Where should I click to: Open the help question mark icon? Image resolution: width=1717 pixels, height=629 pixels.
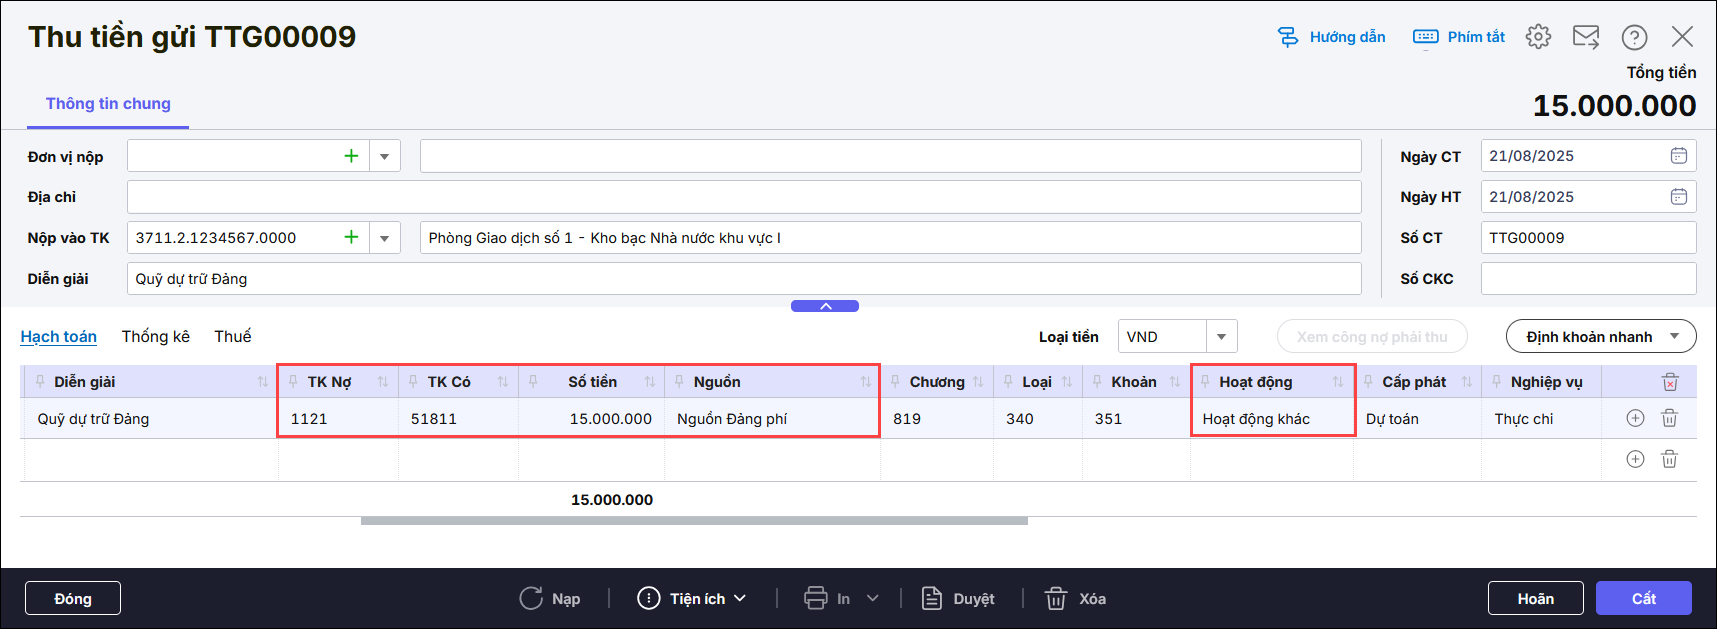[x=1634, y=37]
